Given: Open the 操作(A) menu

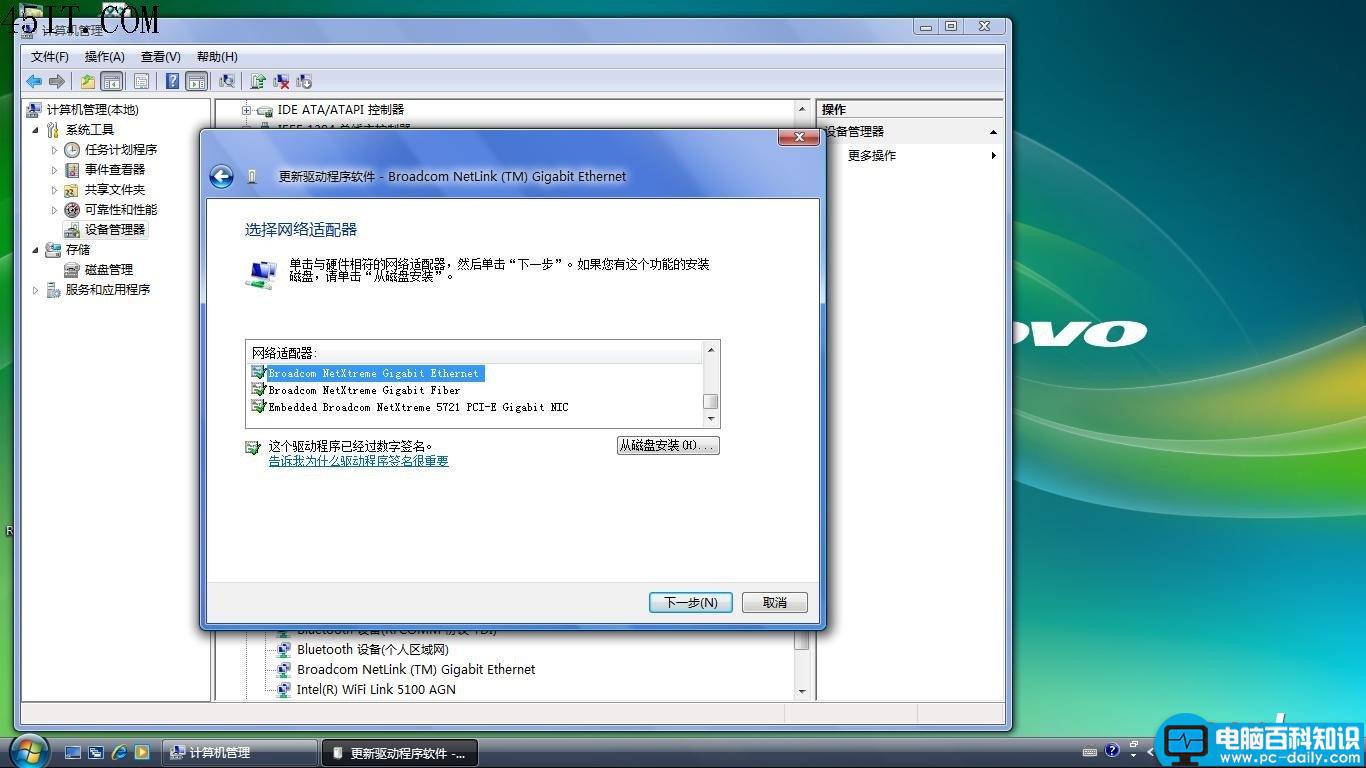Looking at the screenshot, I should coord(105,57).
